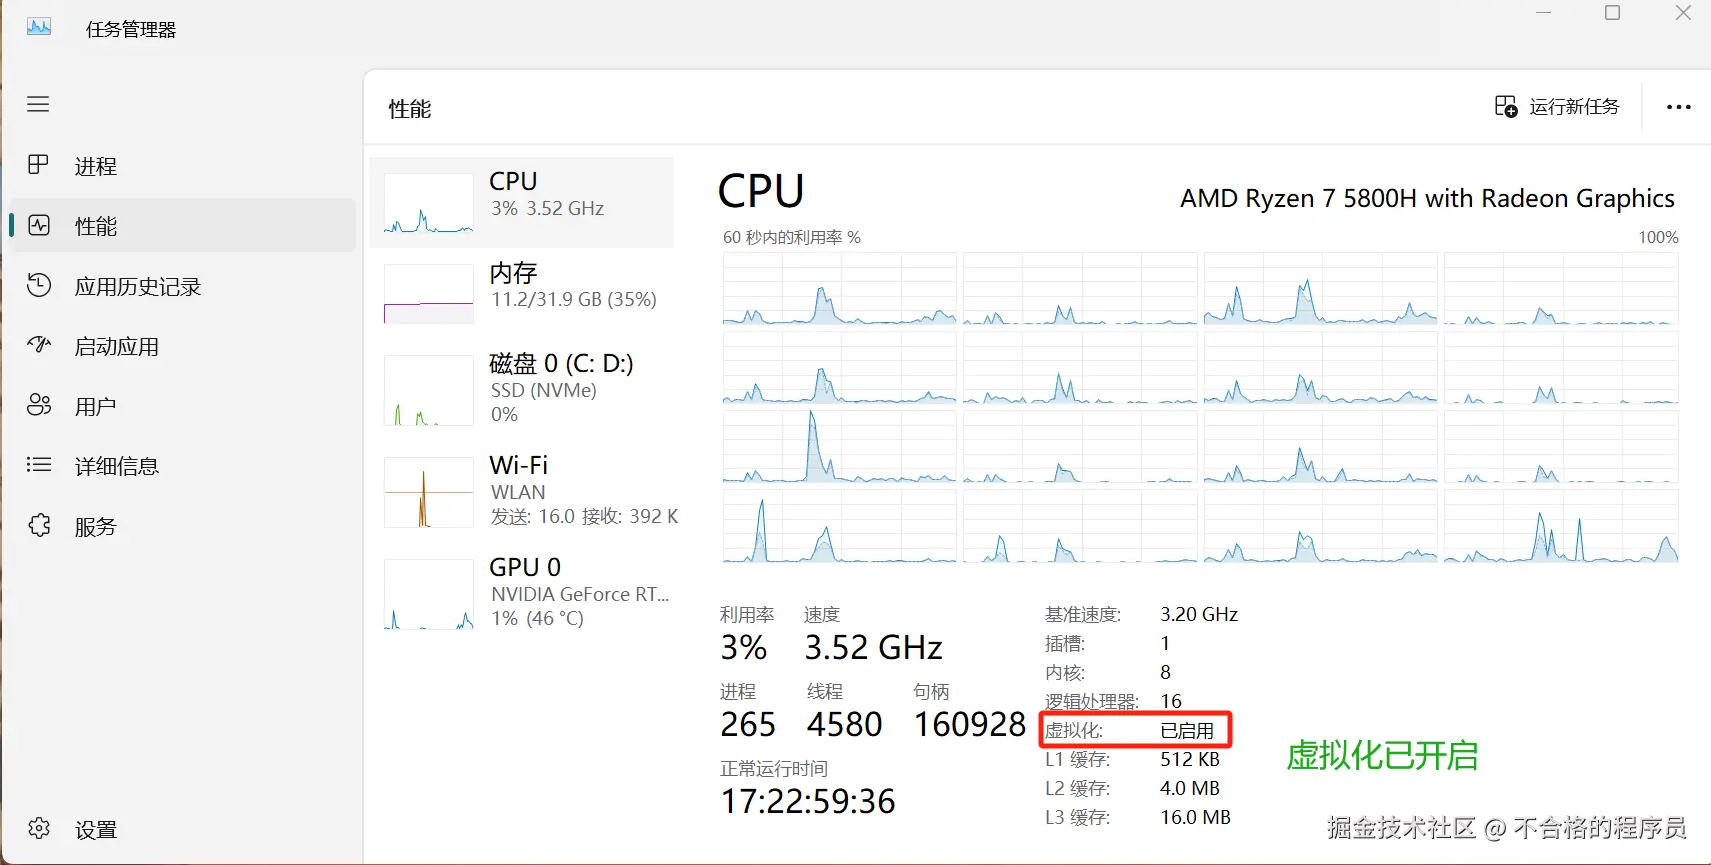1711x865 pixels.
Task: Maximize the Task Manager window
Action: (1612, 13)
